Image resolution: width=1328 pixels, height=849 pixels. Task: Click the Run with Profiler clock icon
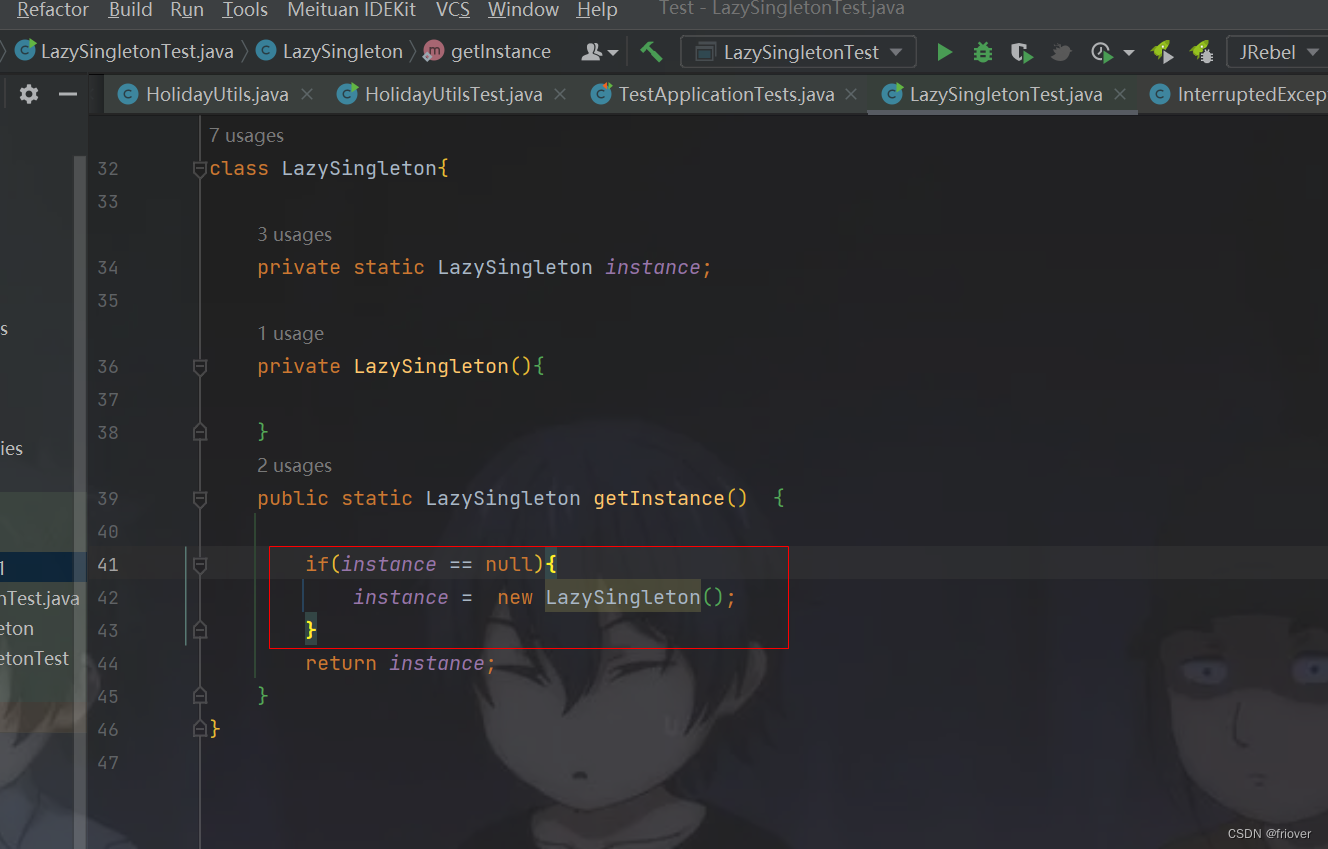click(1101, 52)
